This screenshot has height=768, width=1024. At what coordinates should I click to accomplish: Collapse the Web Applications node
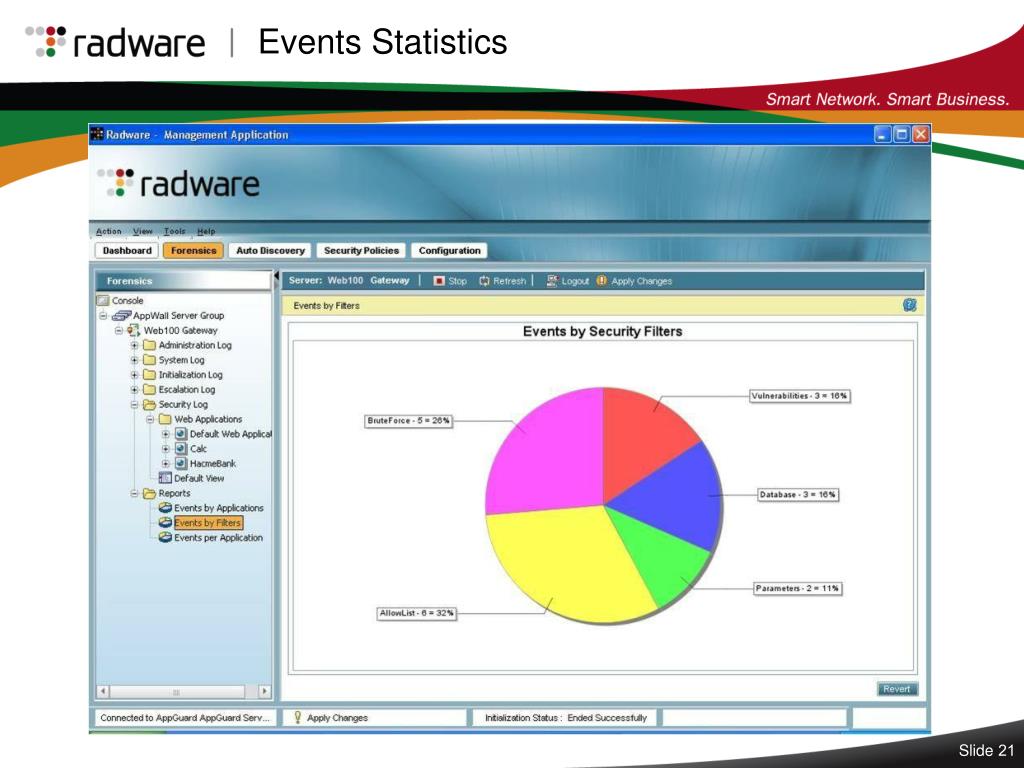click(150, 419)
